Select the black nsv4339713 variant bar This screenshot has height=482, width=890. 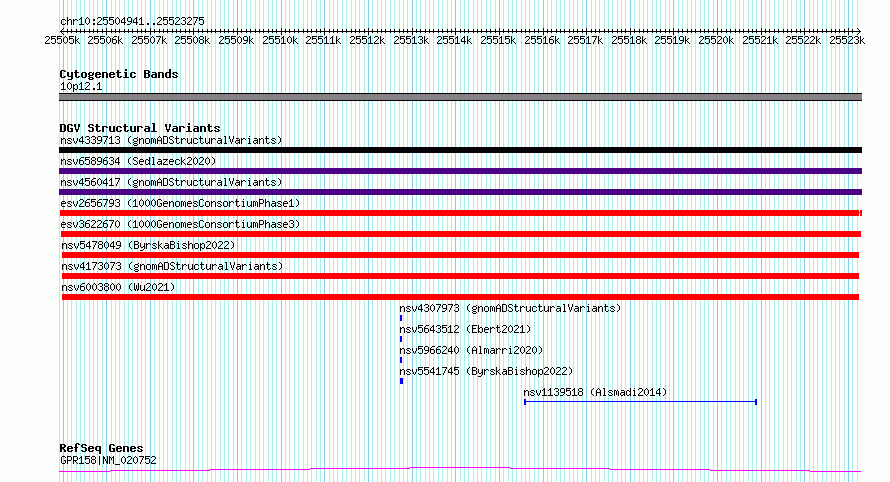click(x=460, y=150)
